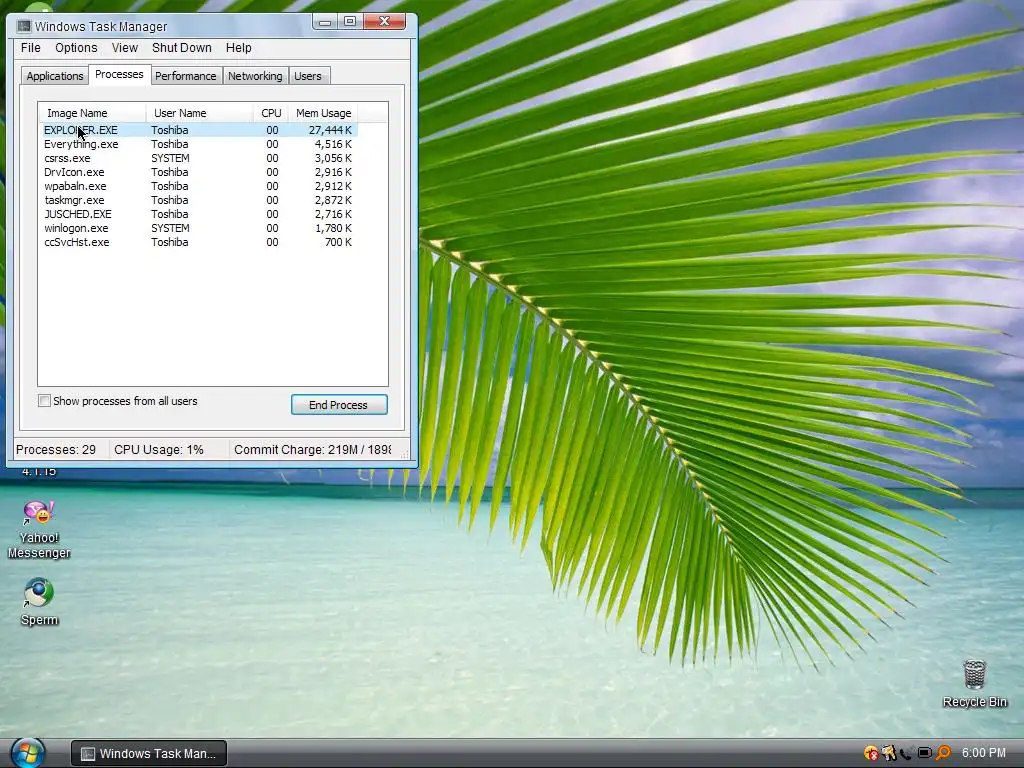The image size is (1024, 768).
Task: Switch to the Networking tab
Action: pyautogui.click(x=255, y=76)
